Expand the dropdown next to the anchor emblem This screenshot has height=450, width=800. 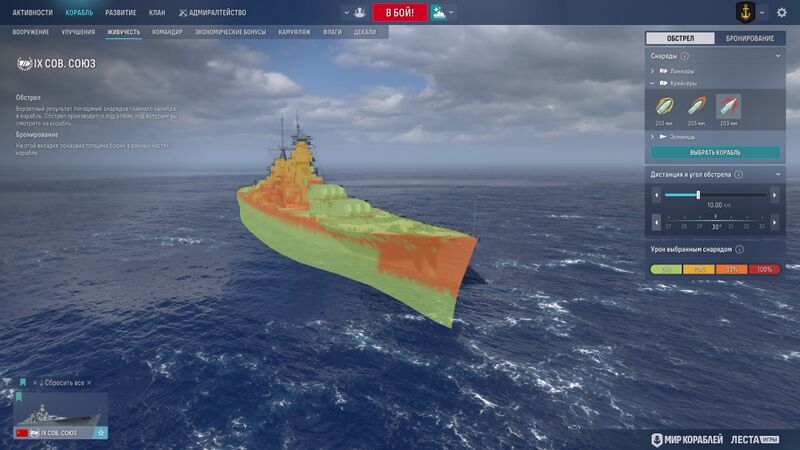pos(762,12)
